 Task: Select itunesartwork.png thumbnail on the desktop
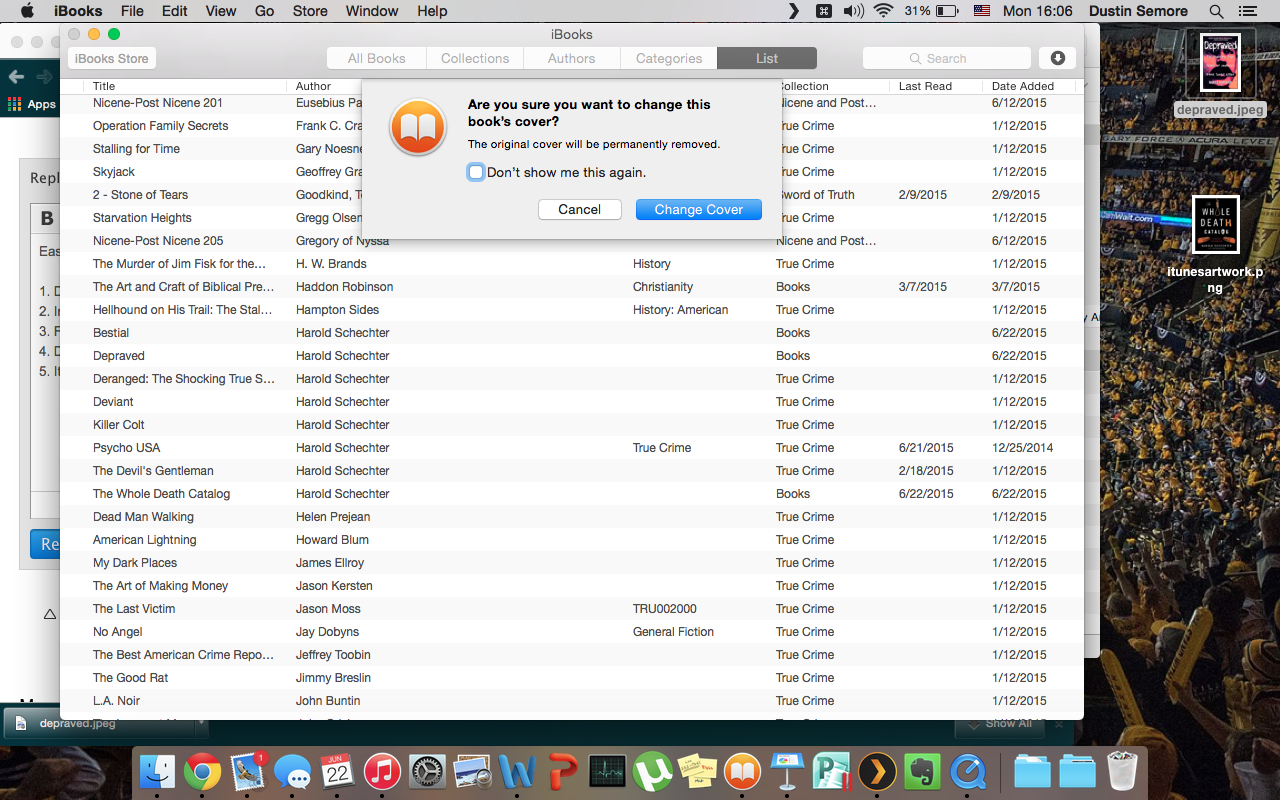pos(1216,224)
